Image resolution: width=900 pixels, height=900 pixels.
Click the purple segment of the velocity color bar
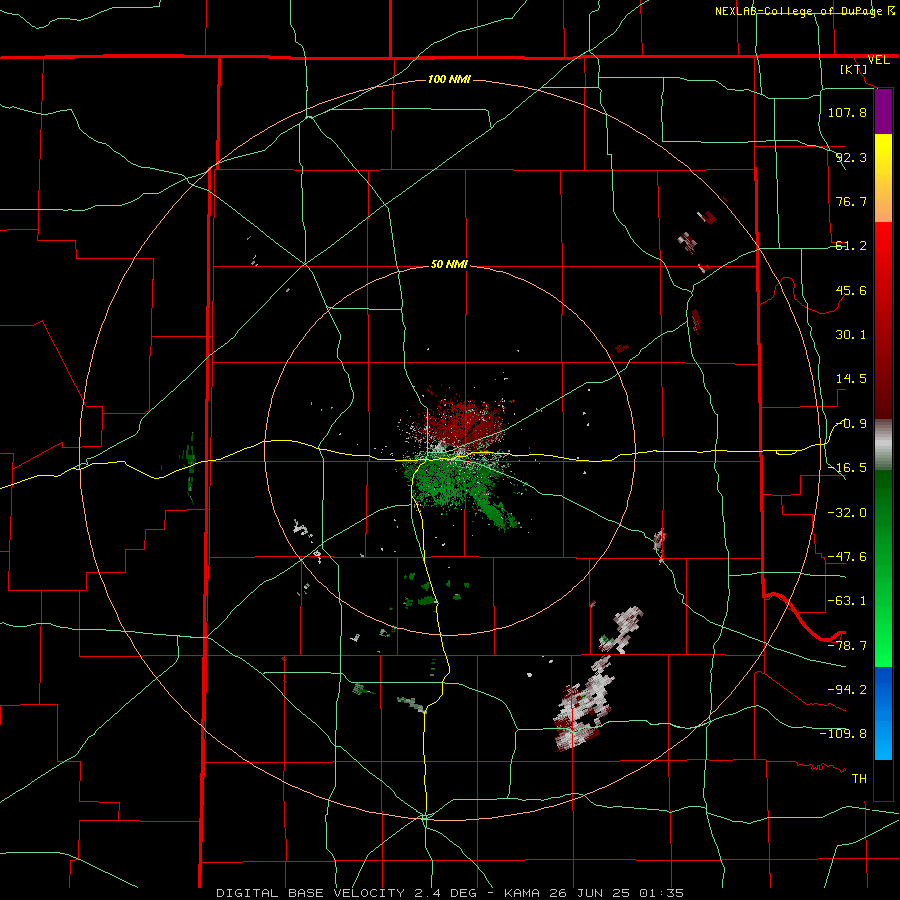click(x=883, y=112)
